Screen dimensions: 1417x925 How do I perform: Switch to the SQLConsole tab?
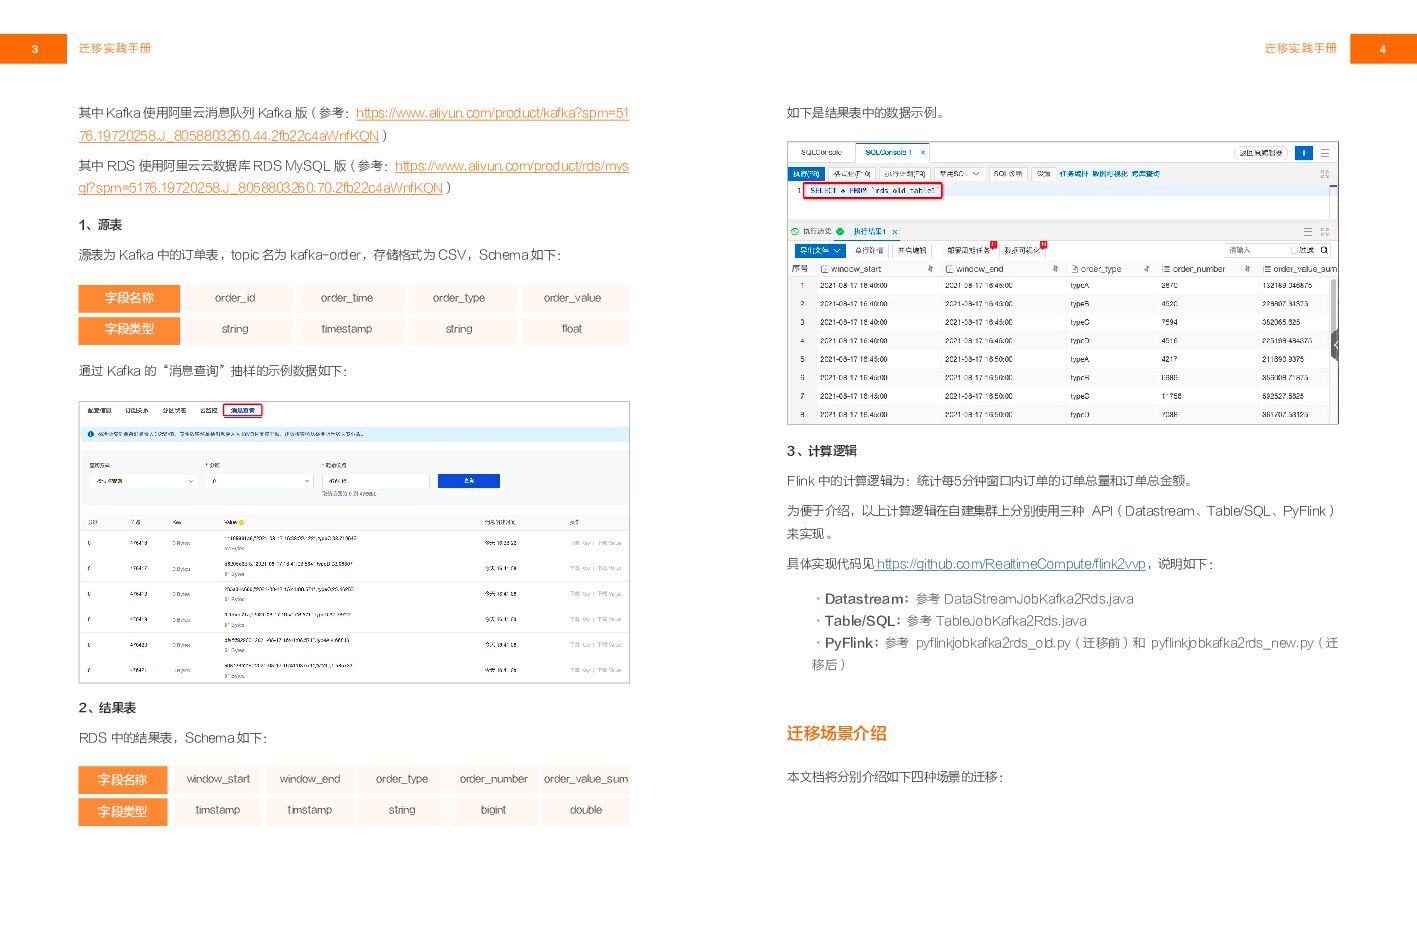821,153
